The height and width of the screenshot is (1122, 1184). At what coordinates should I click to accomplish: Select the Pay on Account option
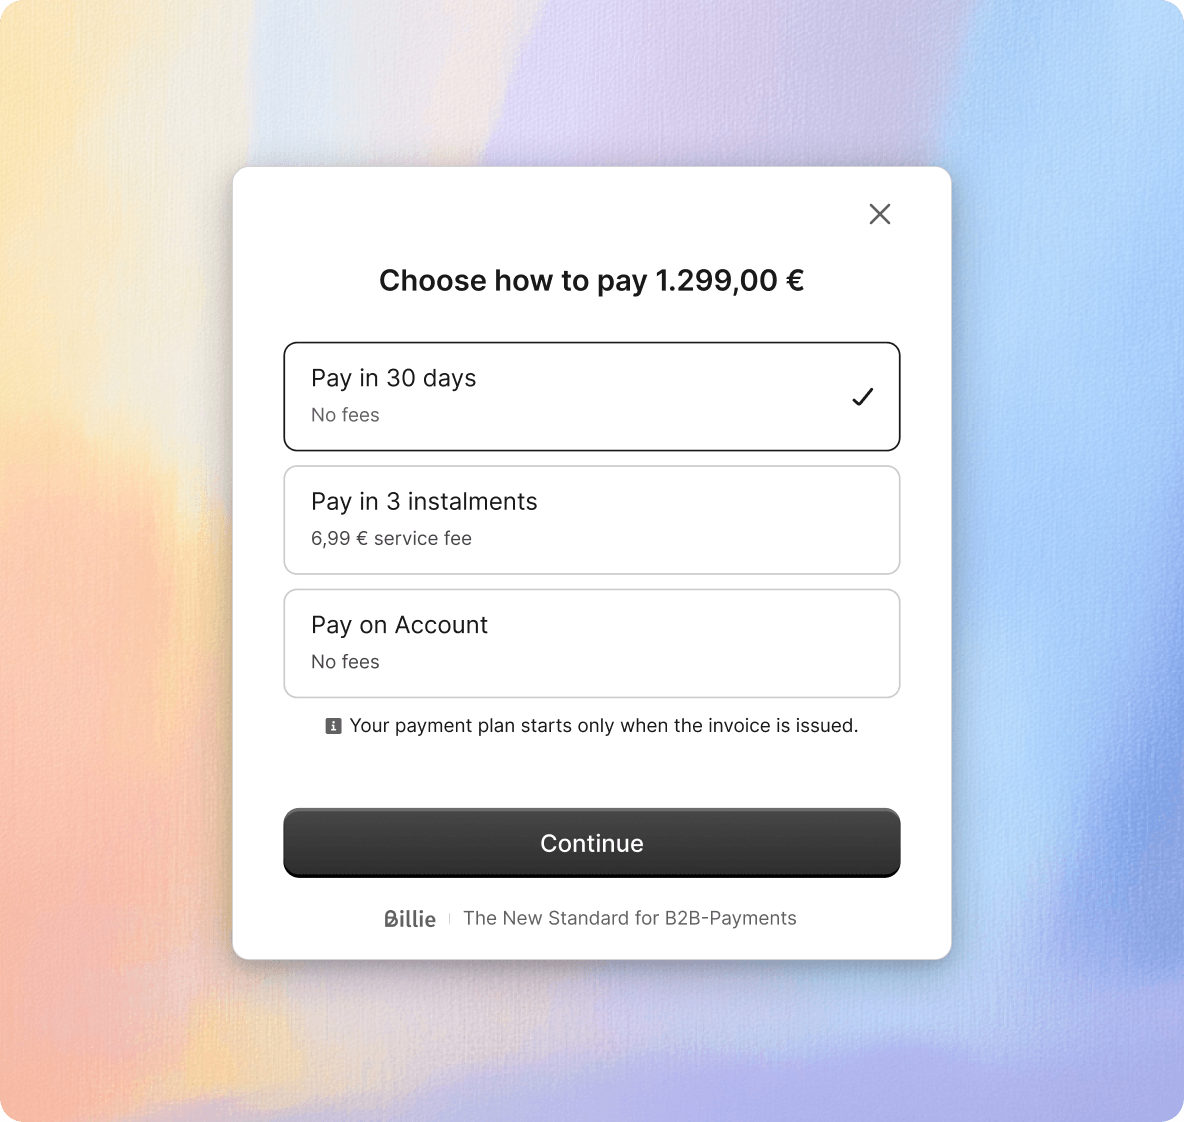[592, 643]
